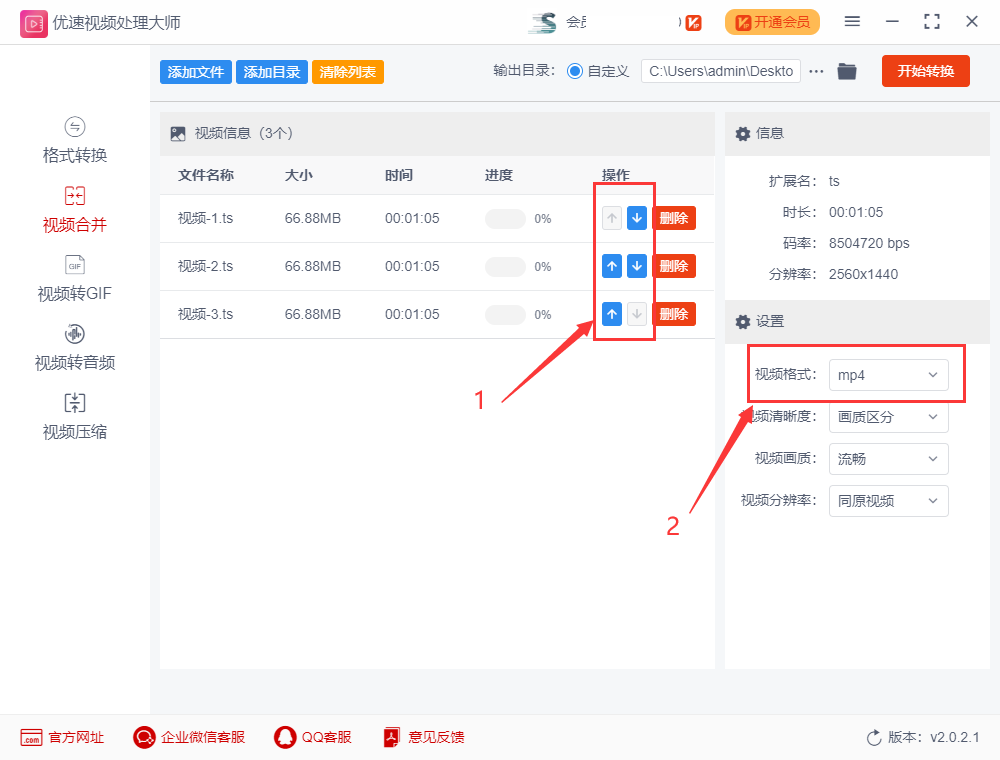1000x760 pixels.
Task: Open the 官方网址 official website link
Action: pyautogui.click(x=62, y=737)
